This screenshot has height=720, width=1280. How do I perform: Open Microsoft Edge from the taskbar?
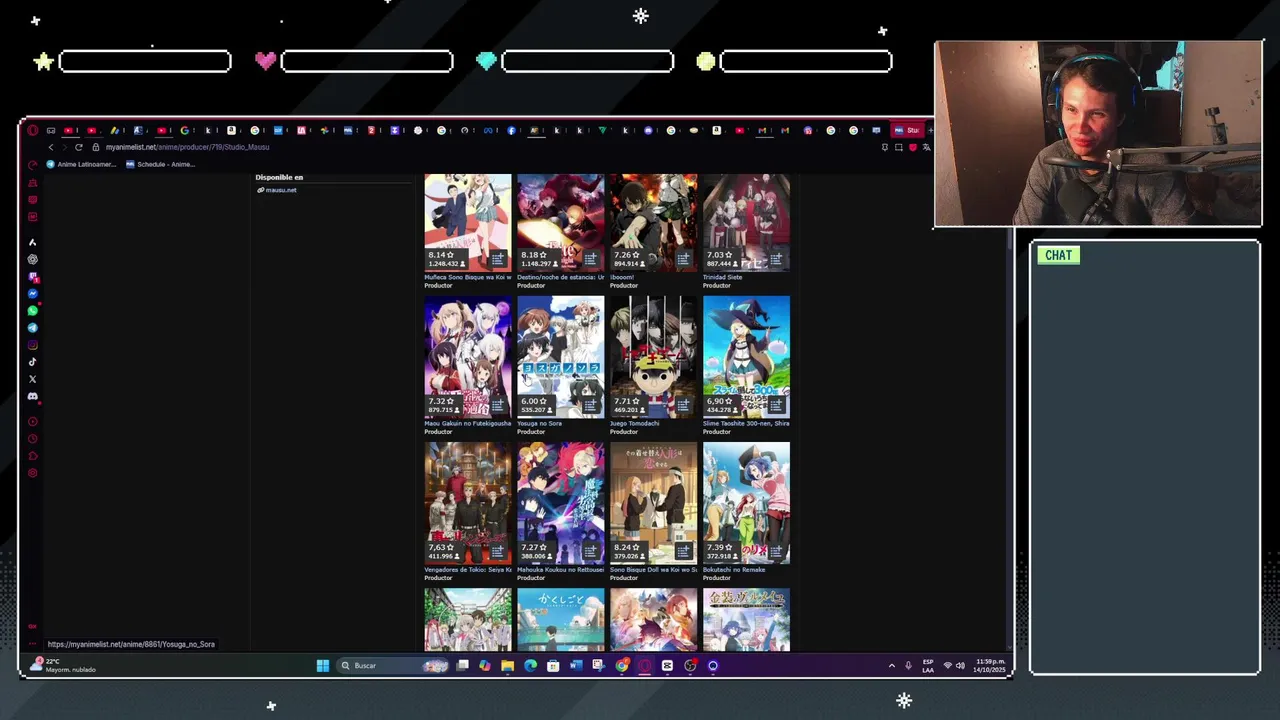(530, 665)
